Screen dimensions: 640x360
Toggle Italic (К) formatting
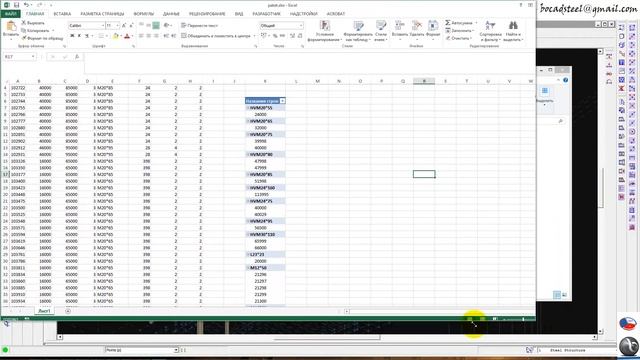(79, 36)
